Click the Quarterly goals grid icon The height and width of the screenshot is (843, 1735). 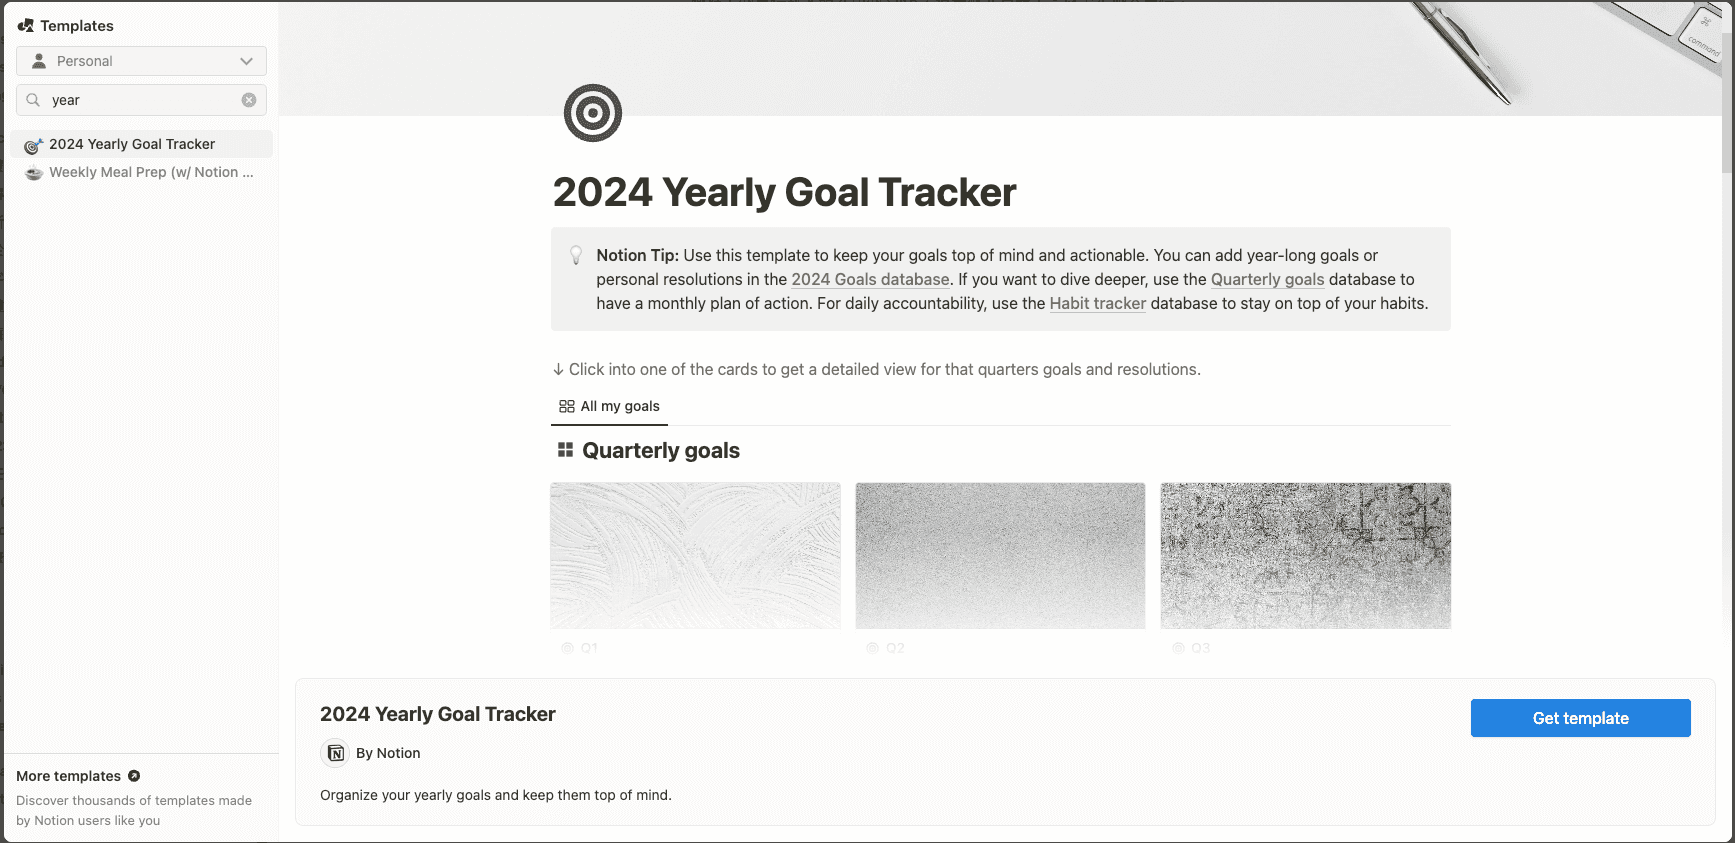tap(565, 451)
